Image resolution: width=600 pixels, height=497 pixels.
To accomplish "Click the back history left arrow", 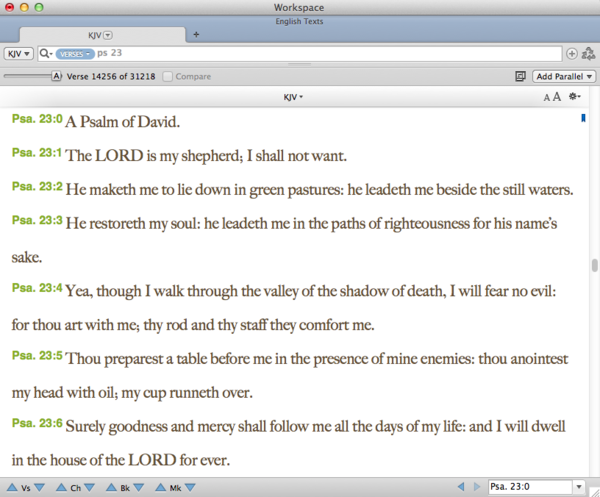I will [461, 487].
